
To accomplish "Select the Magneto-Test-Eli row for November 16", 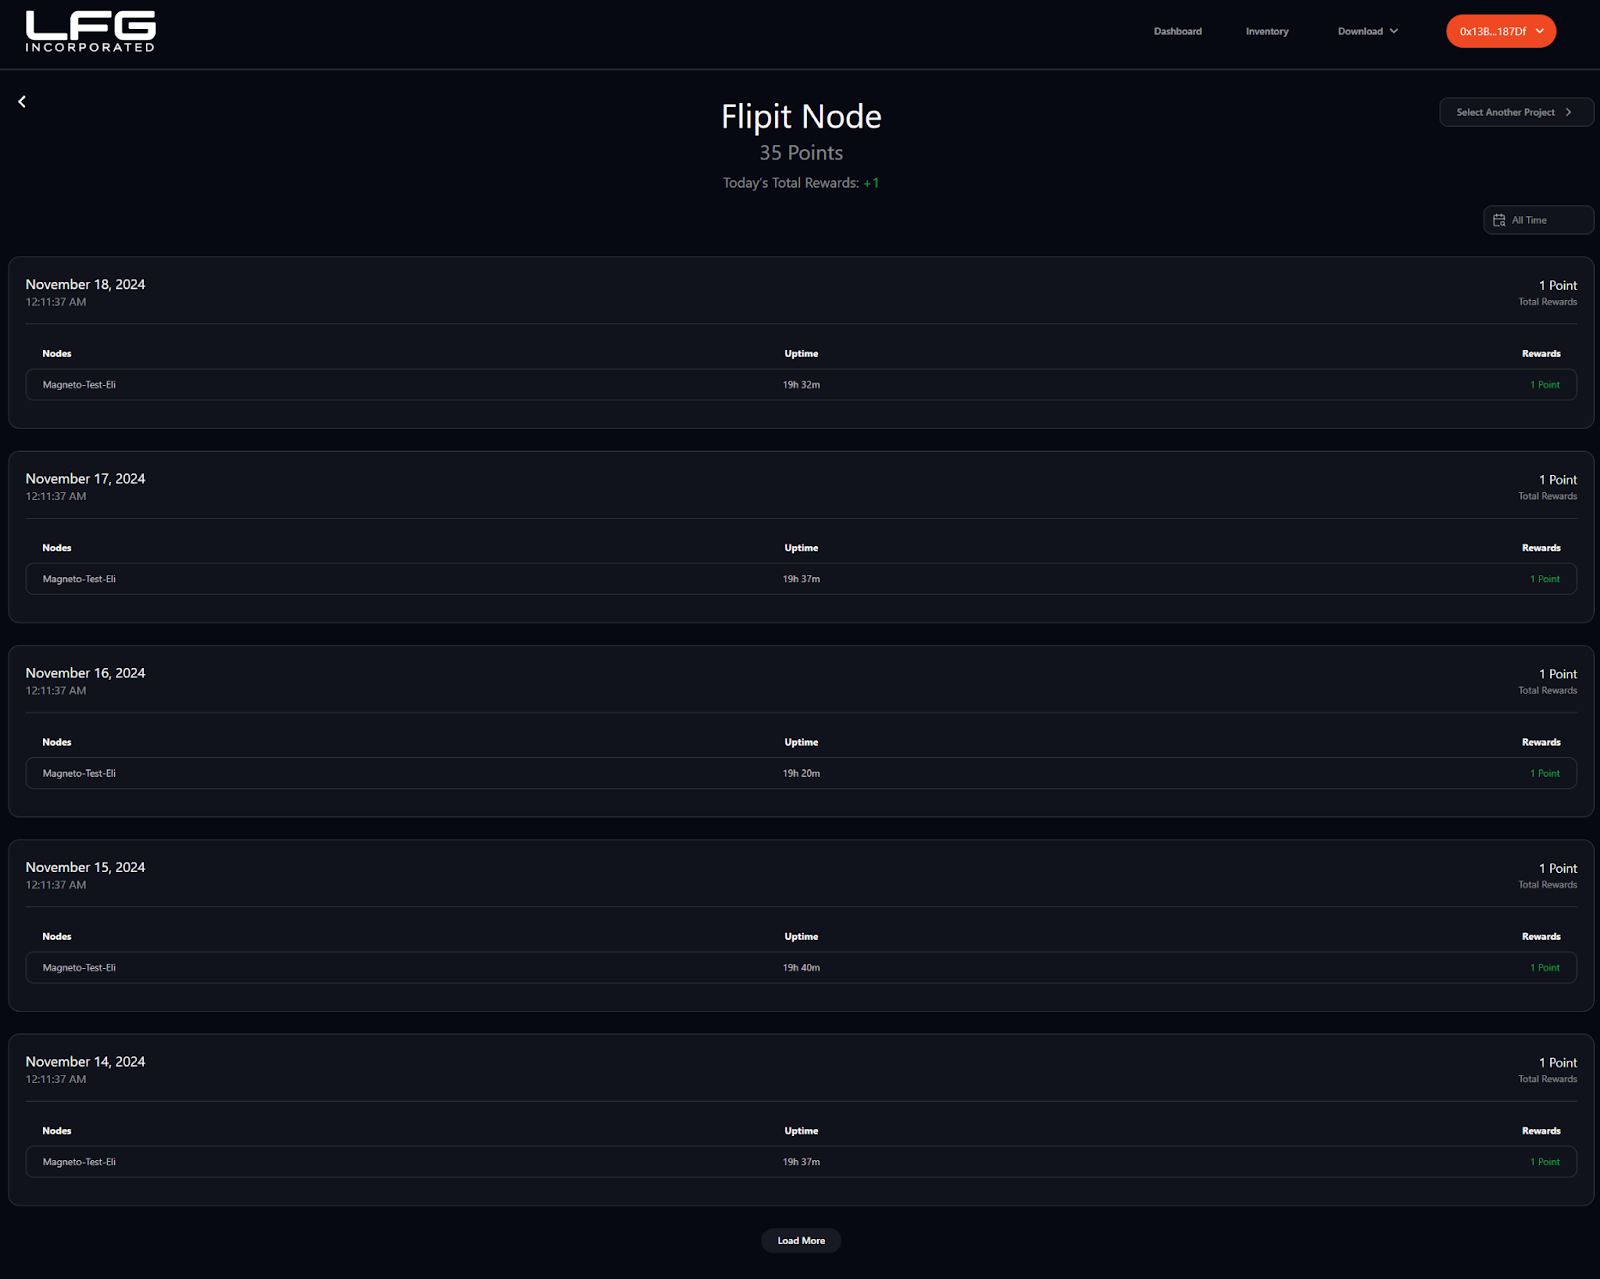I will (801, 773).
